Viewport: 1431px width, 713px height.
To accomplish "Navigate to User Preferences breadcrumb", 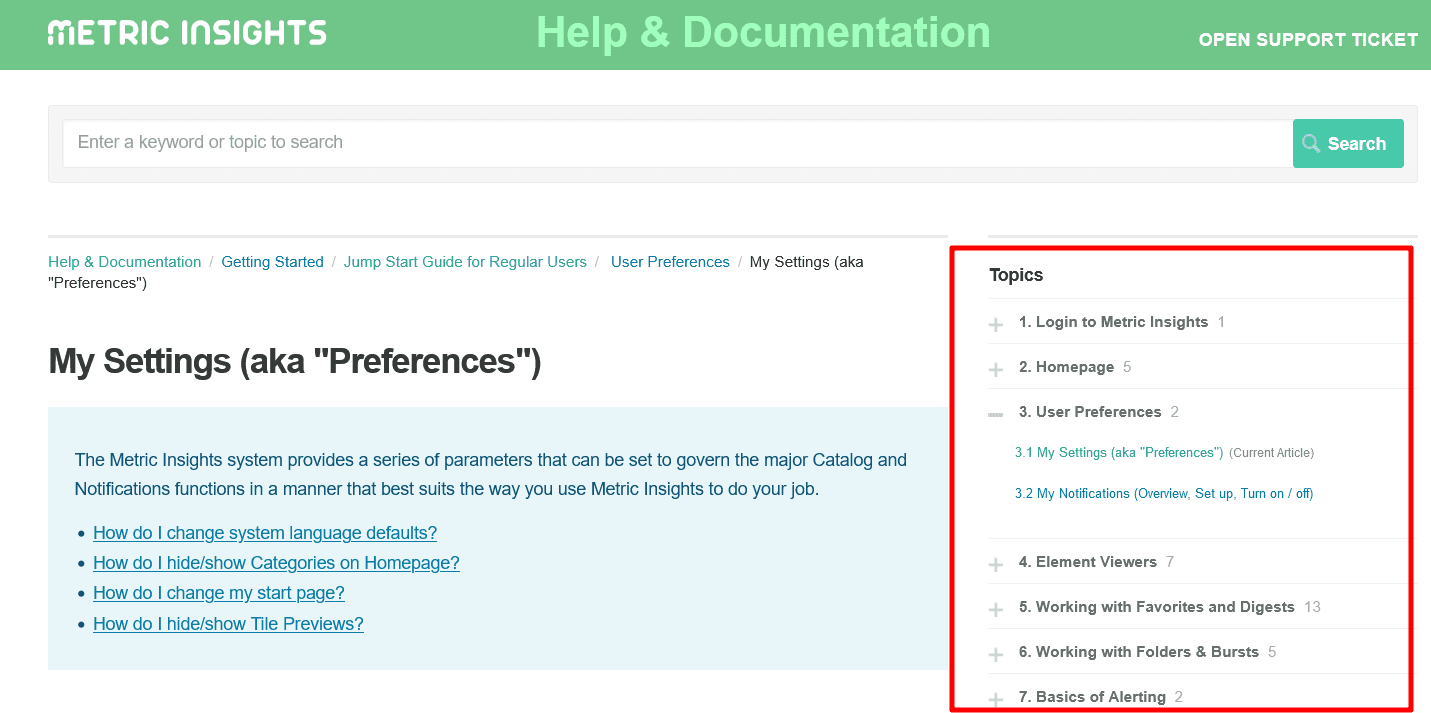I will [670, 262].
